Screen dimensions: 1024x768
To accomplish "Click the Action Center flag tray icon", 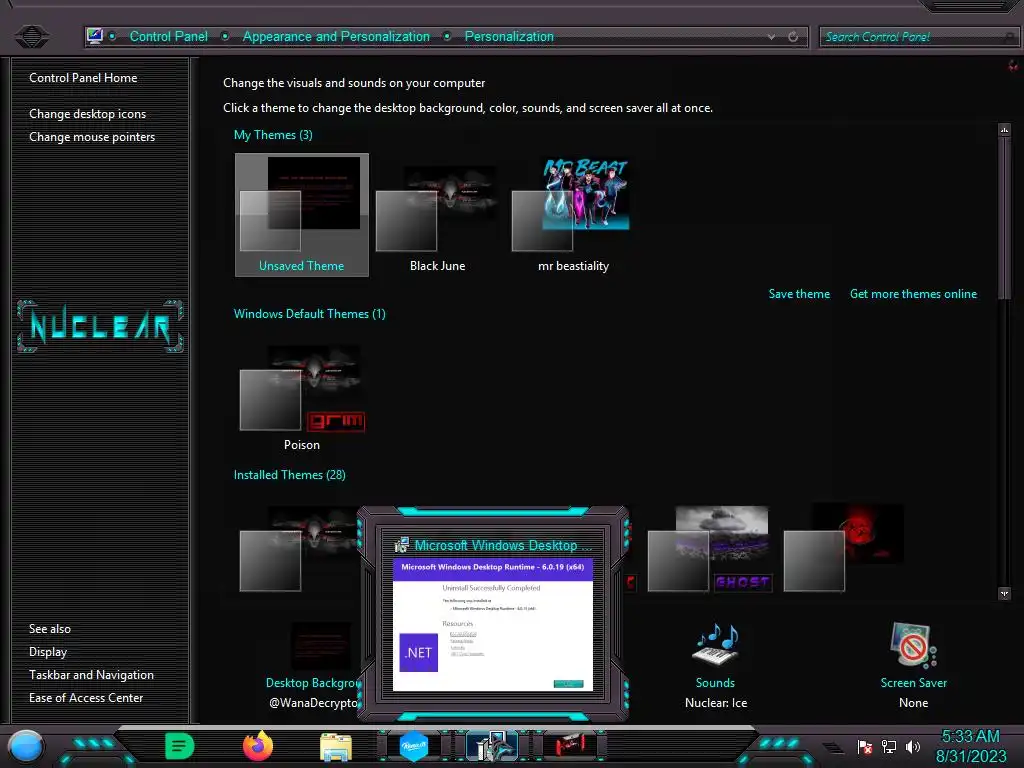I will click(x=865, y=746).
